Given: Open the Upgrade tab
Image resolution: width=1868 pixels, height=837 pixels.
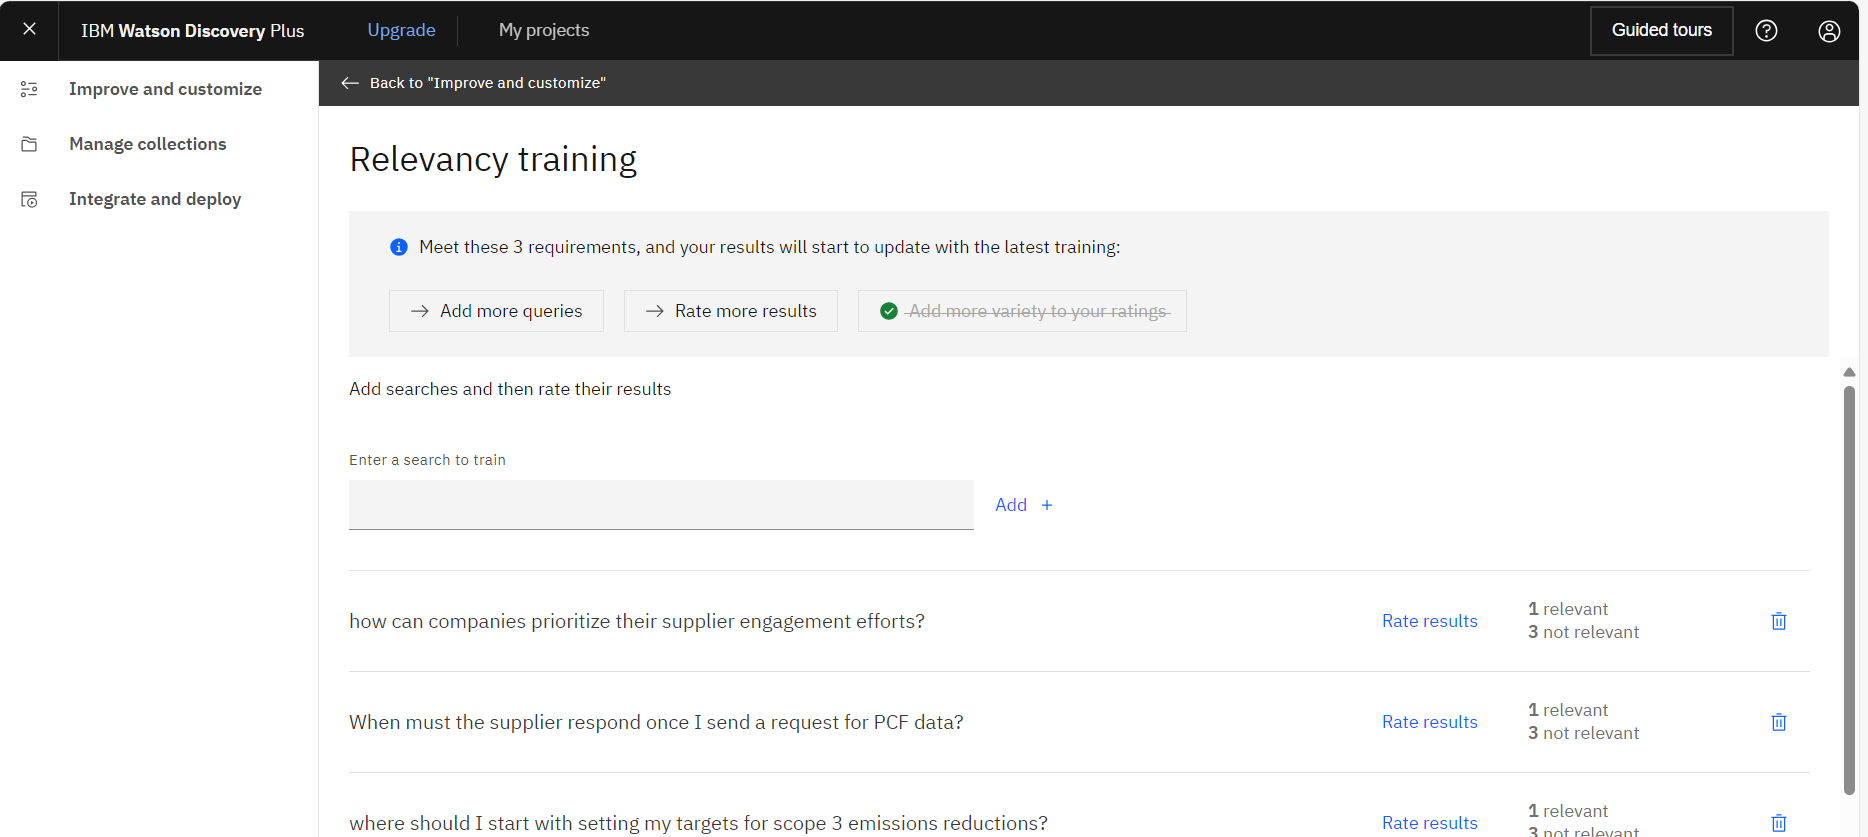Looking at the screenshot, I should (x=401, y=30).
